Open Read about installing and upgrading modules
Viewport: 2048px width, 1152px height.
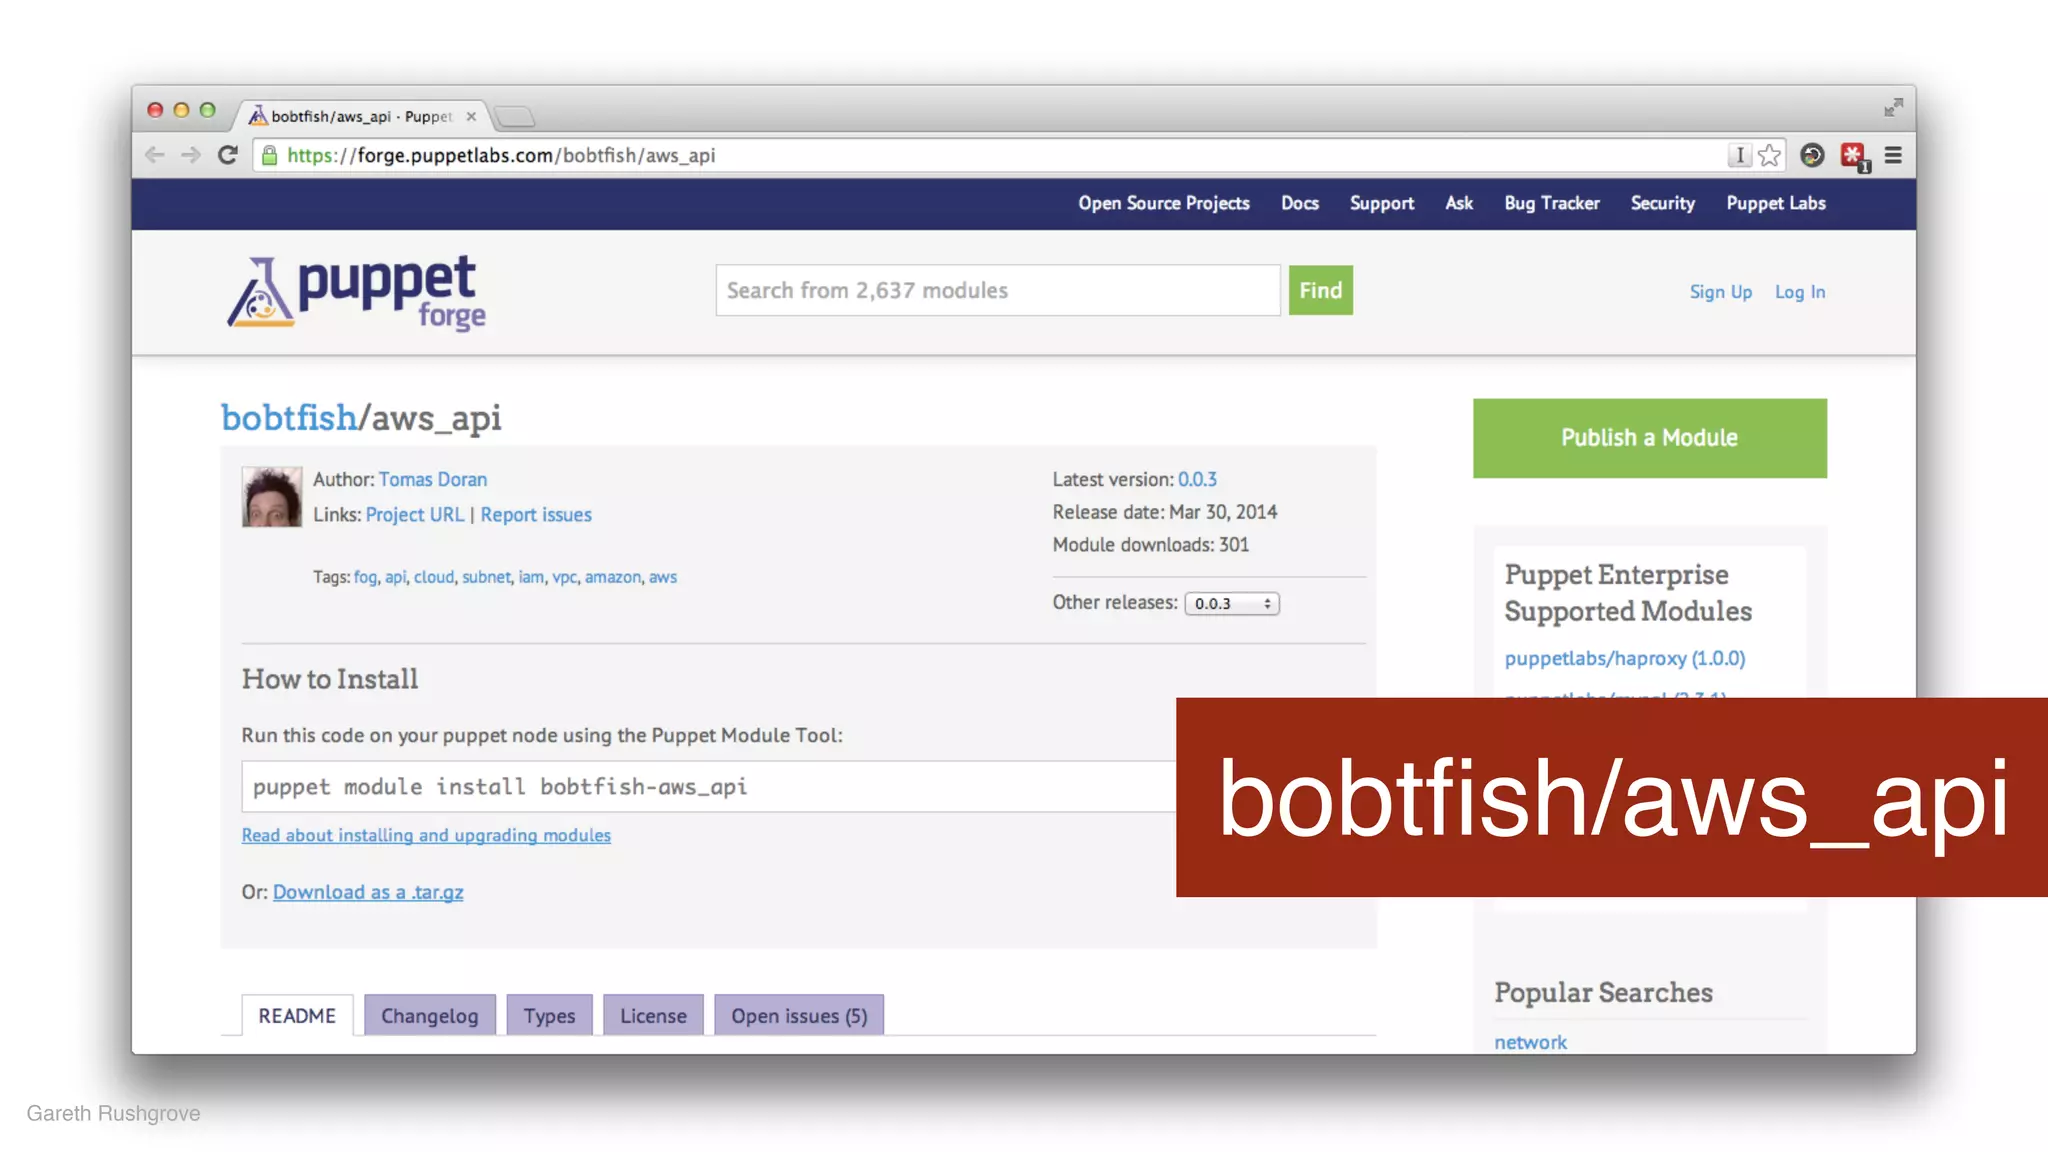click(x=426, y=835)
